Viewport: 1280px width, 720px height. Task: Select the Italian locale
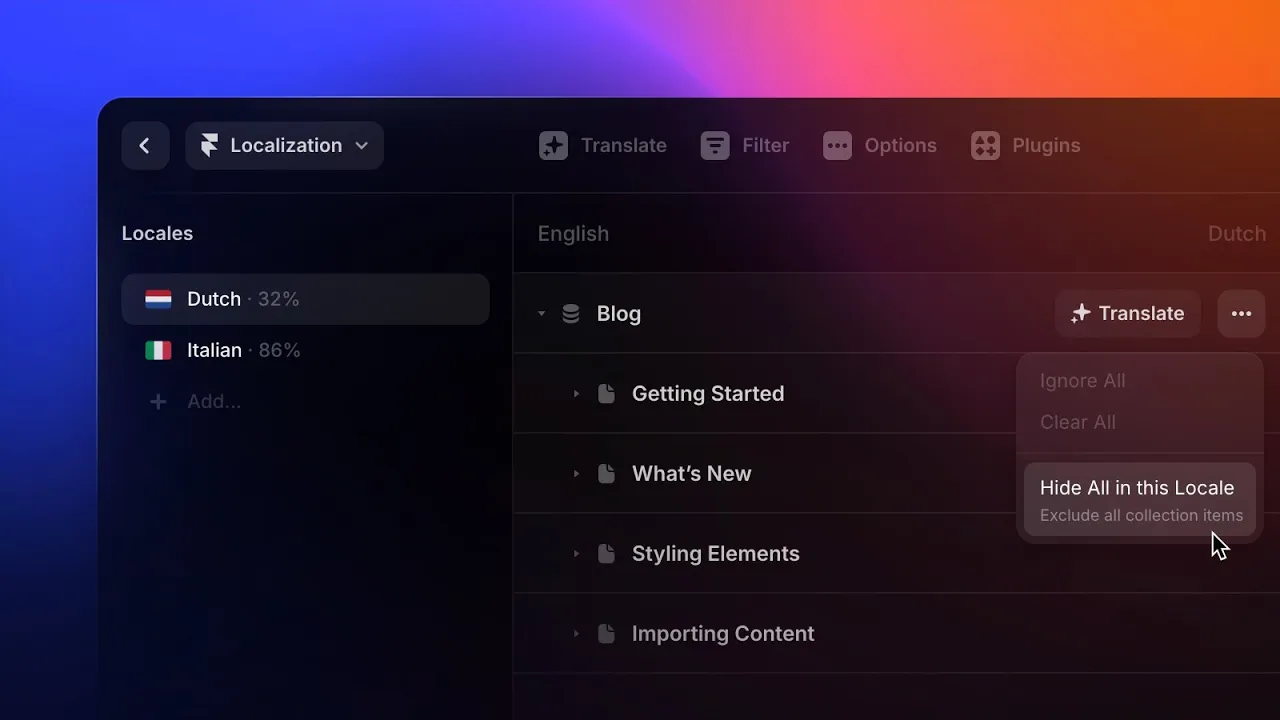coord(305,350)
